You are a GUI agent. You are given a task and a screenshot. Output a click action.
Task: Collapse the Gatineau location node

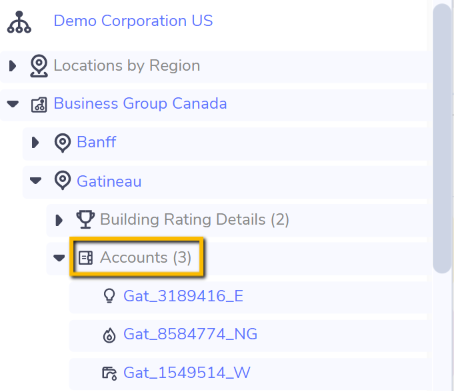[35, 181]
